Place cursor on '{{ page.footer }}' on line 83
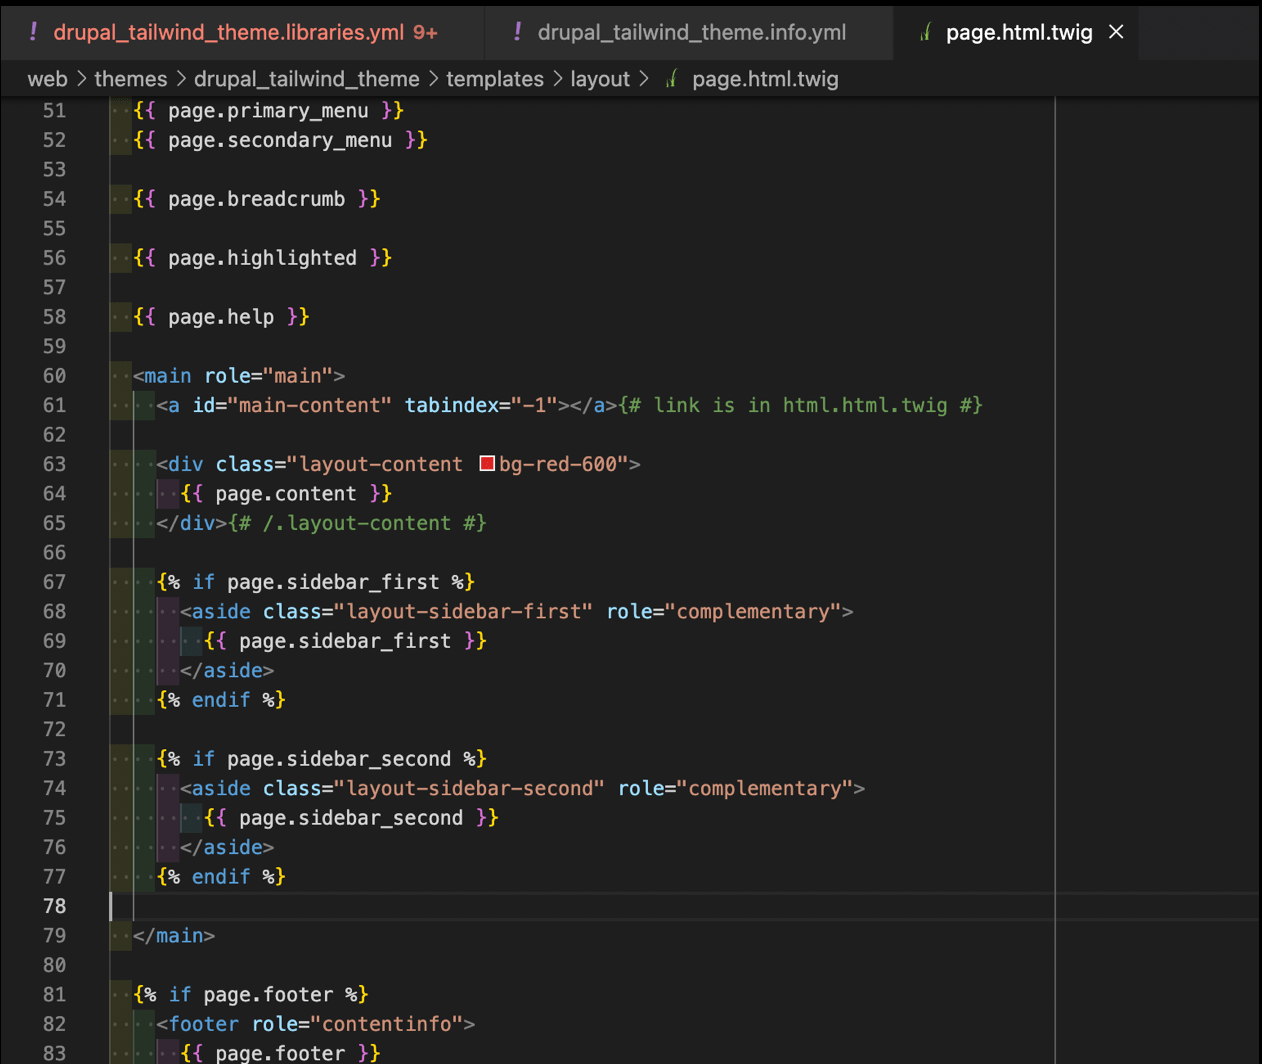The width and height of the screenshot is (1262, 1064). point(280,1053)
